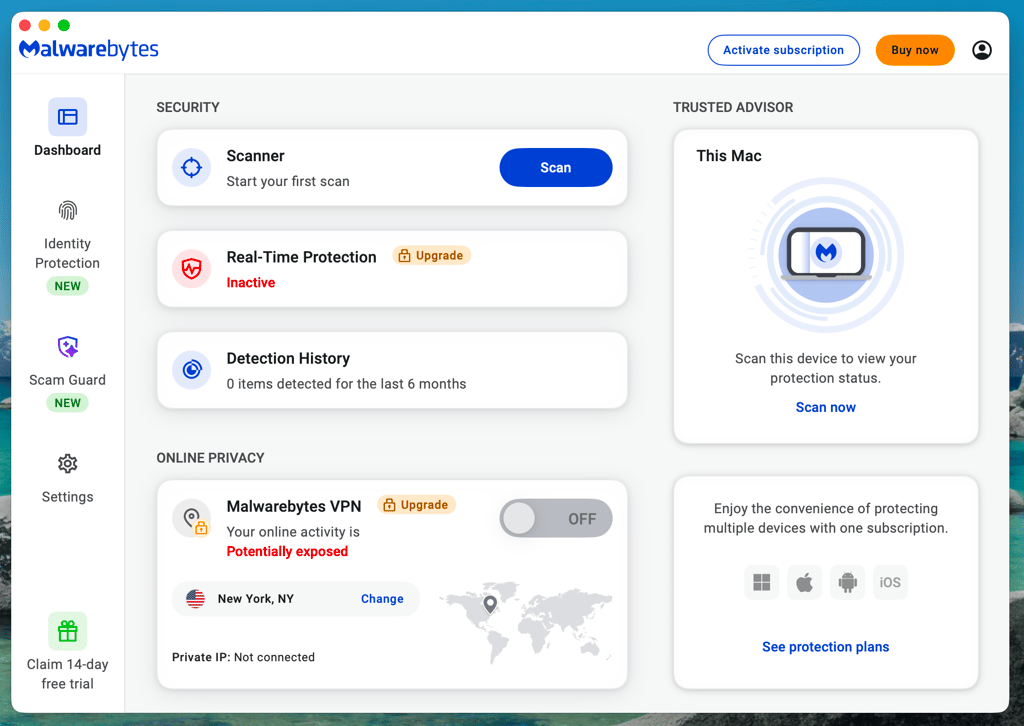Click the Detection History radar icon
Image resolution: width=1024 pixels, height=726 pixels.
(x=191, y=370)
